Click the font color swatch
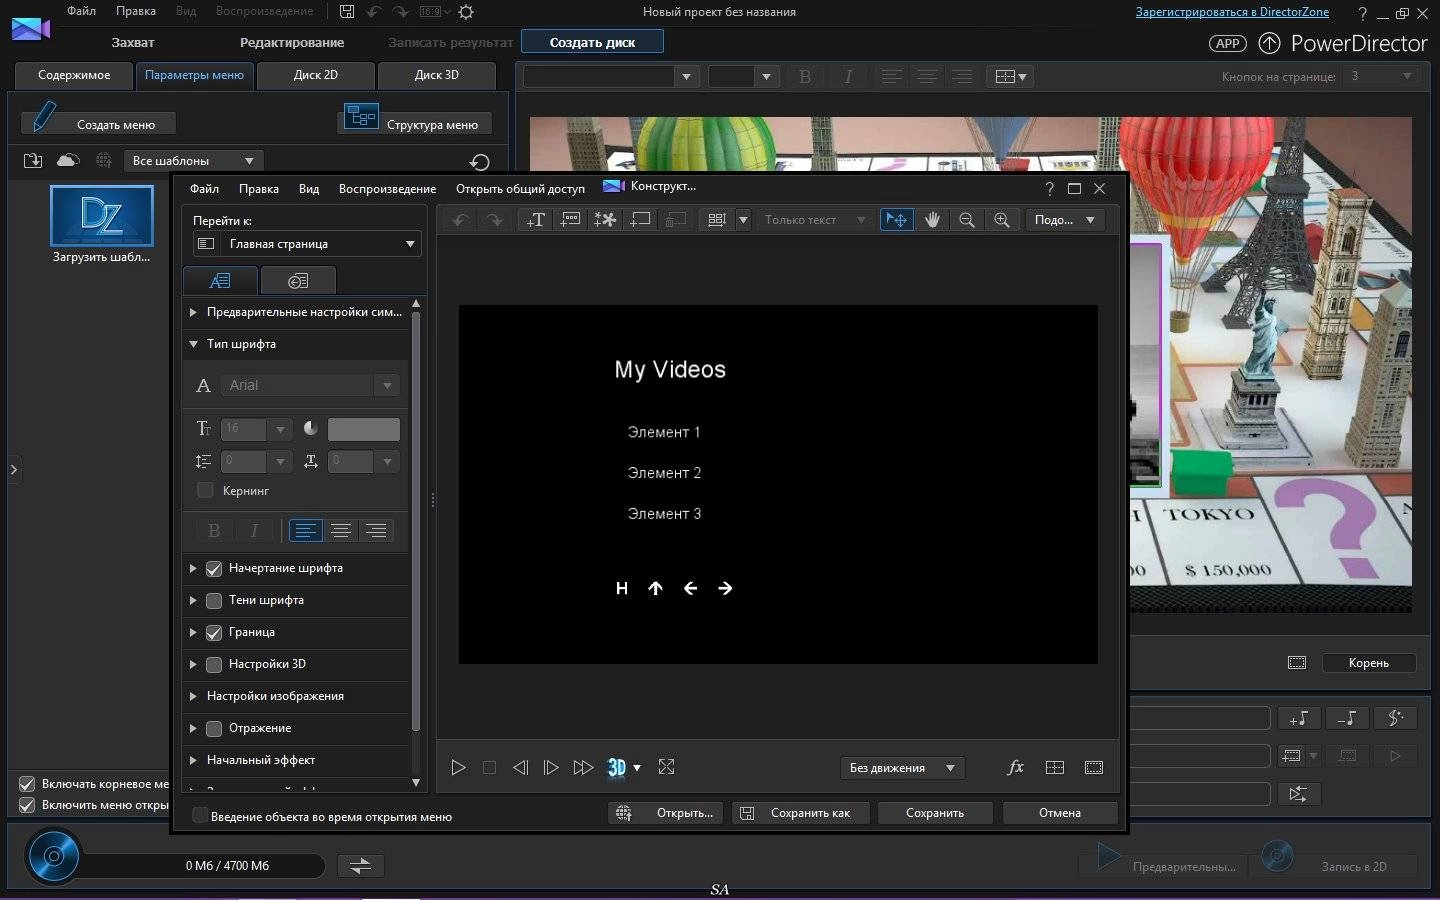 tap(364, 429)
